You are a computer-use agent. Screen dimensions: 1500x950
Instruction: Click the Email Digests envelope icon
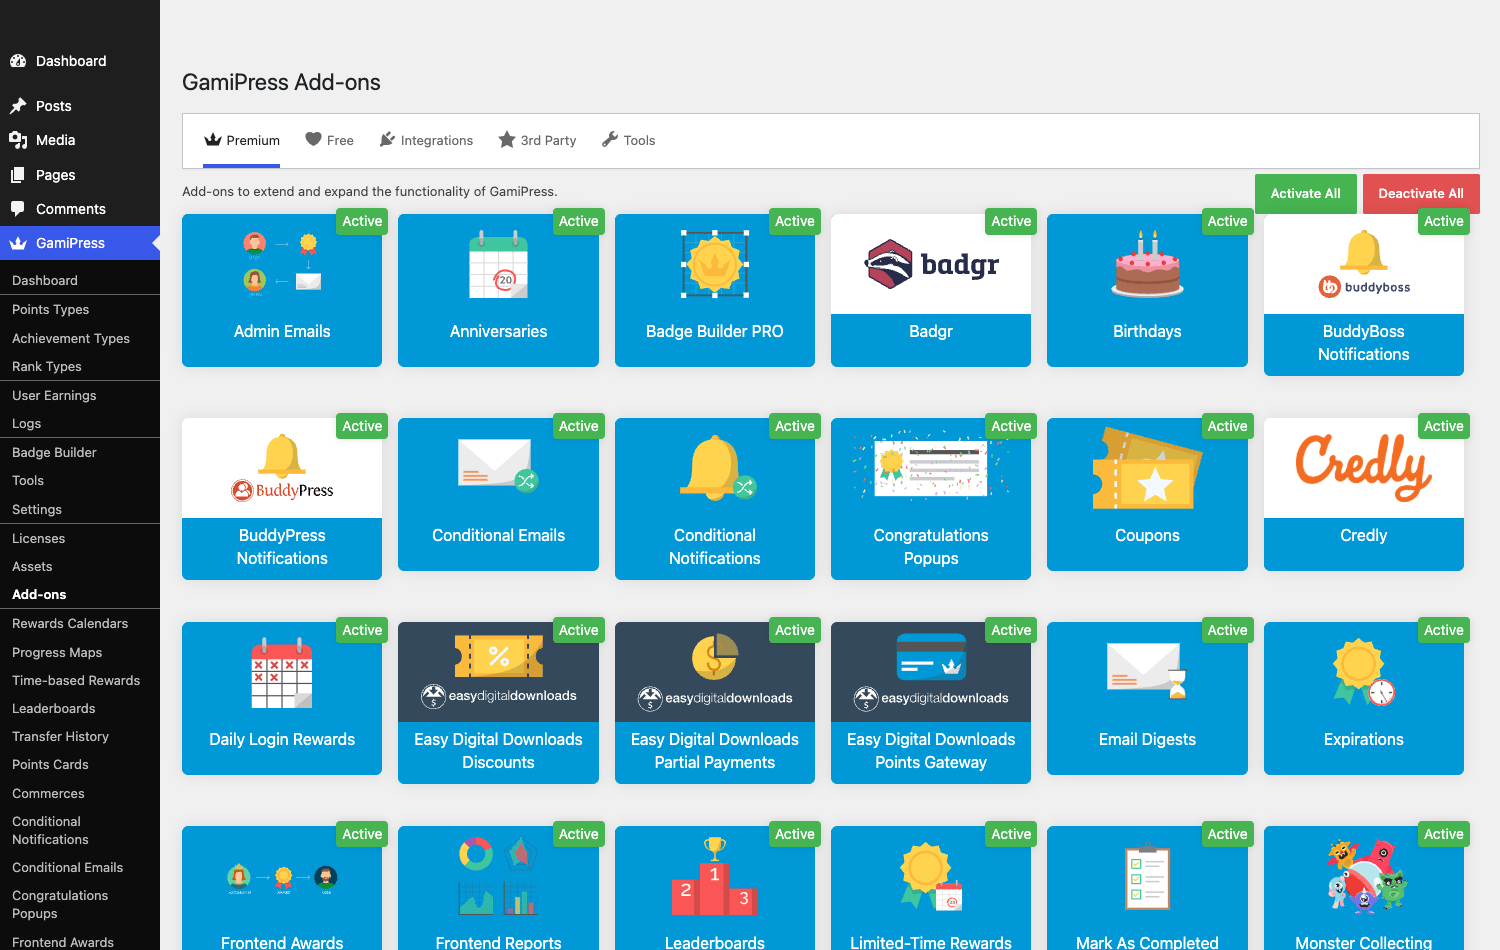[1147, 670]
